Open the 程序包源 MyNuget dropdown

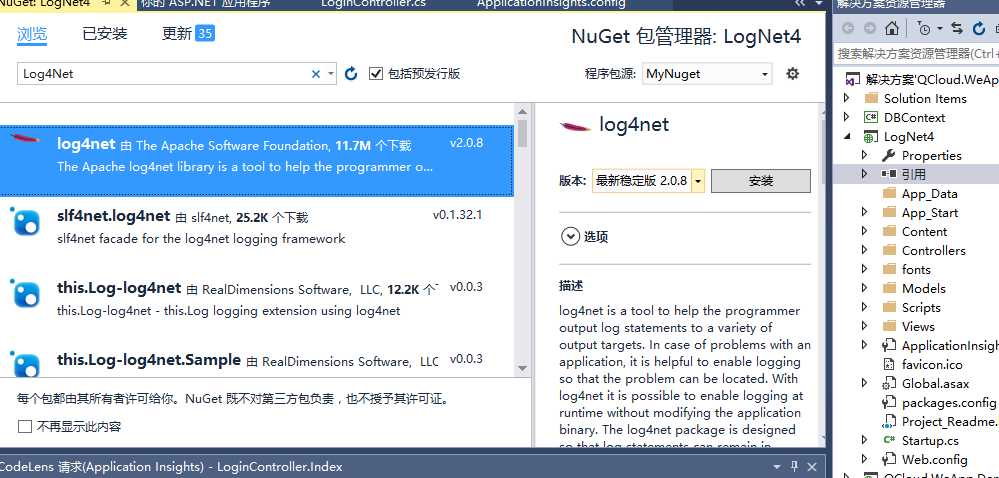point(707,74)
